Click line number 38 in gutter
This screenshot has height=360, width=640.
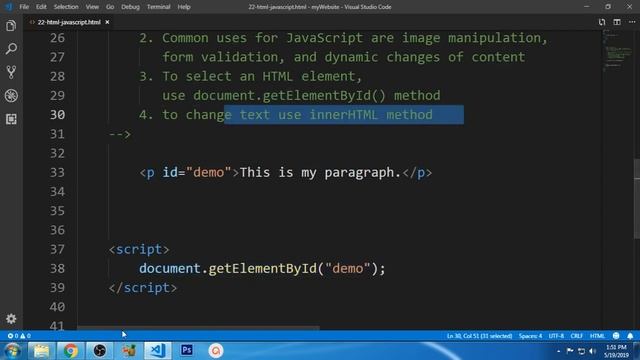pyautogui.click(x=57, y=268)
